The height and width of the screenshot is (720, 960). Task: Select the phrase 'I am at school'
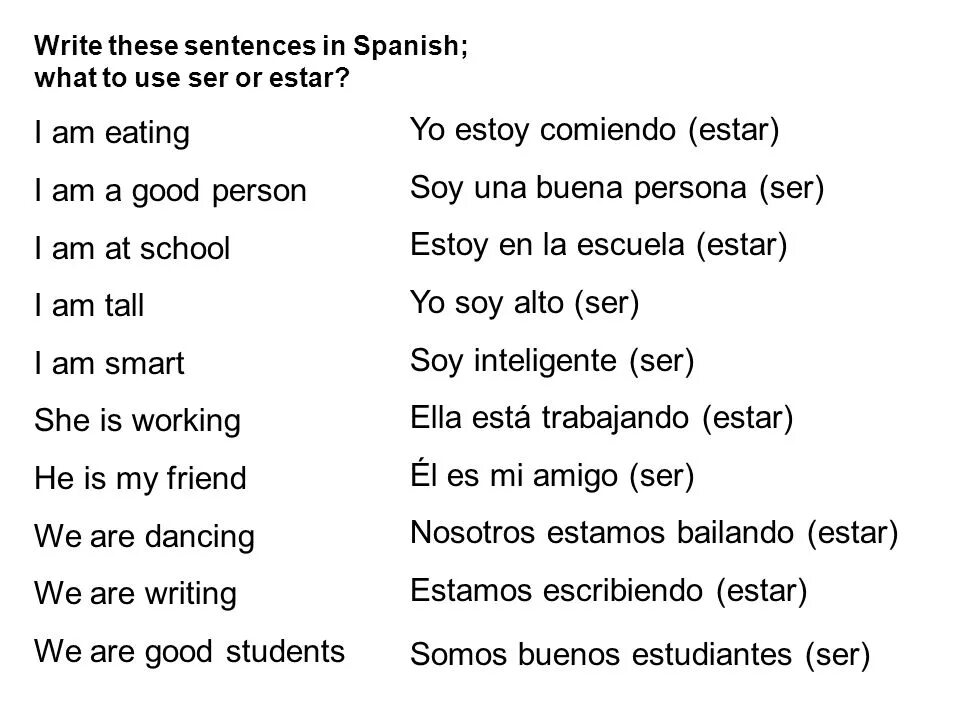[x=132, y=249]
